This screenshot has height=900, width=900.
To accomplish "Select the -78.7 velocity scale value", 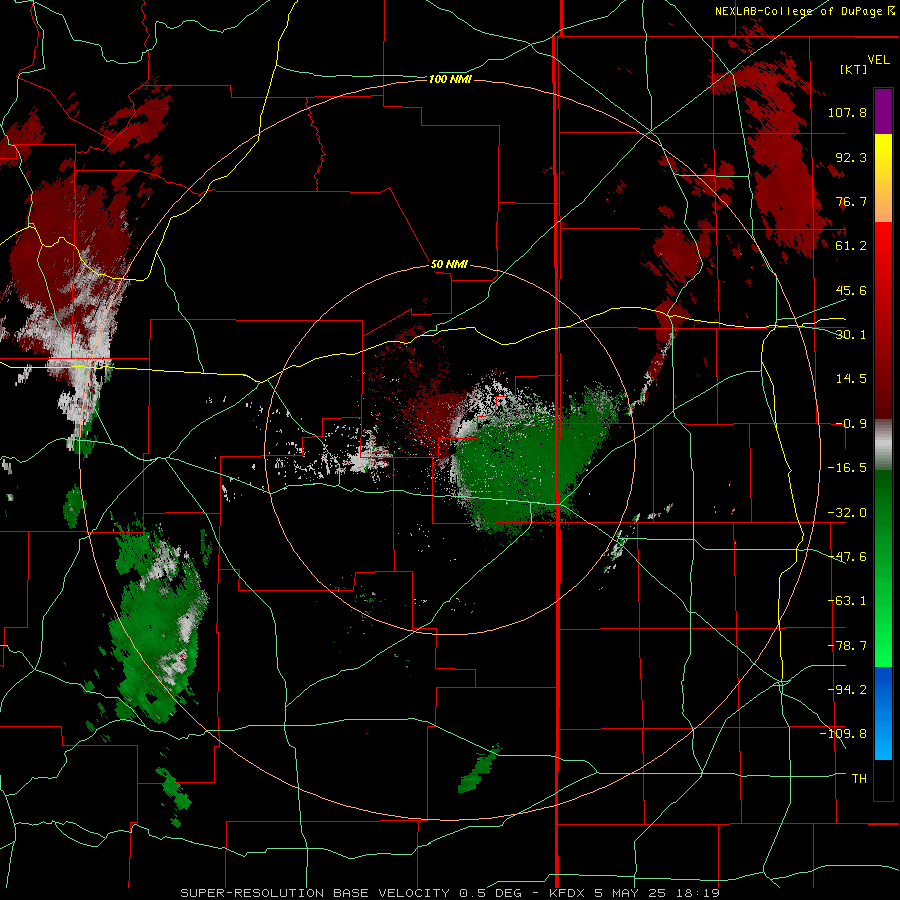I will [847, 646].
